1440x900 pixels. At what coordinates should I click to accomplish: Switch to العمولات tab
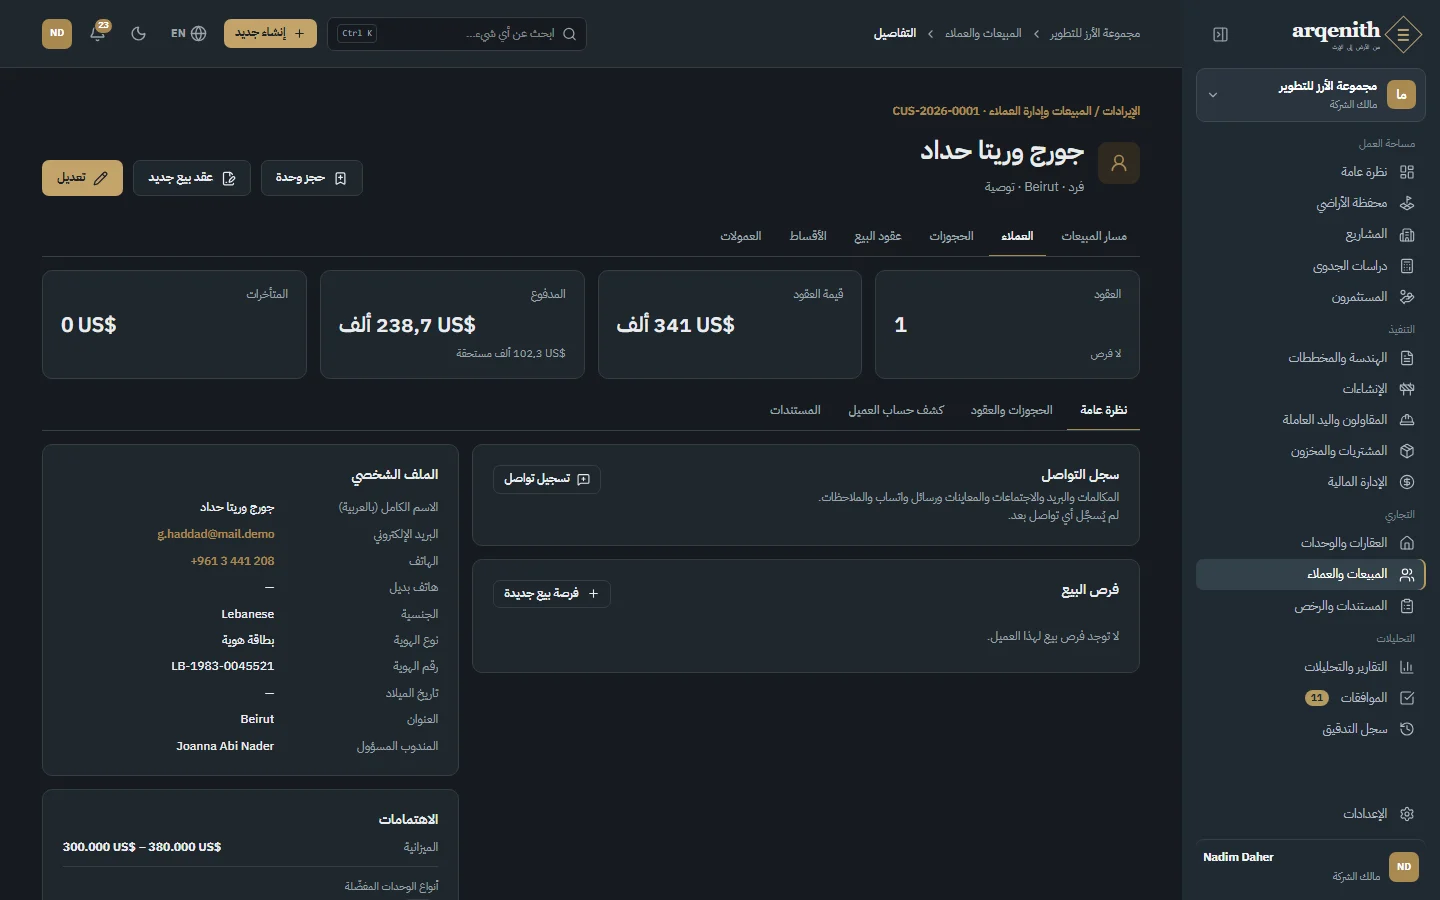click(x=741, y=236)
